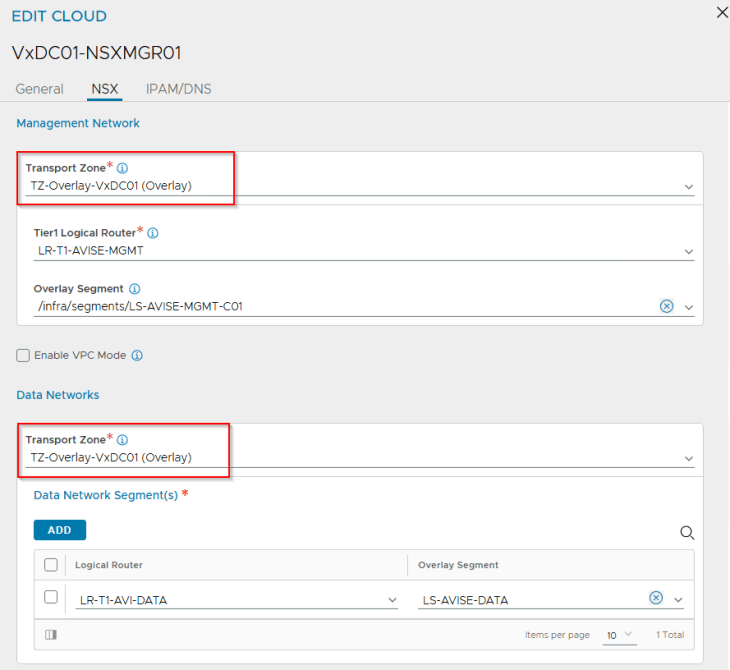The height and width of the screenshot is (670, 730).
Task: Open the search magnifier above segments table
Action: point(687,533)
